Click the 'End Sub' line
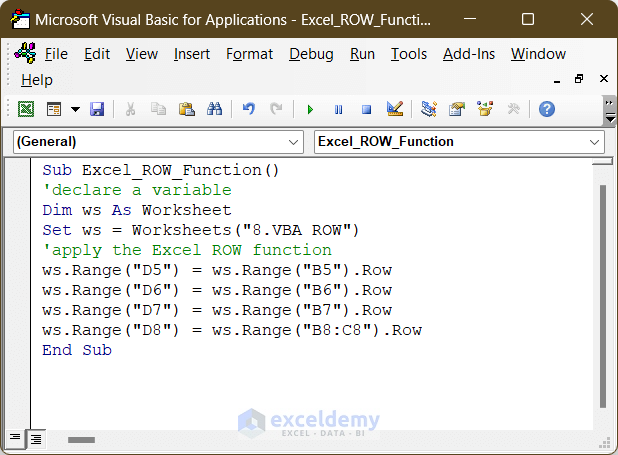Viewport: 618px width, 455px height. coord(77,350)
